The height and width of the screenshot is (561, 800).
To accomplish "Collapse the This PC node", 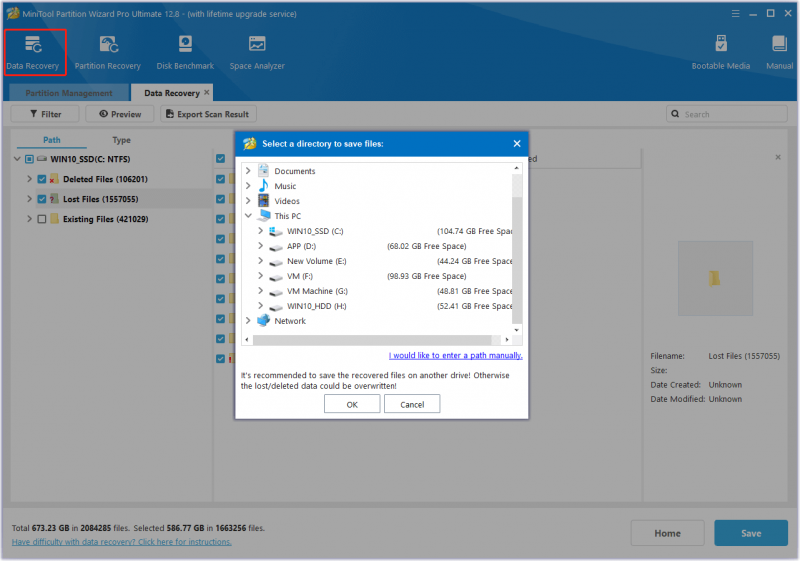I will pyautogui.click(x=248, y=216).
